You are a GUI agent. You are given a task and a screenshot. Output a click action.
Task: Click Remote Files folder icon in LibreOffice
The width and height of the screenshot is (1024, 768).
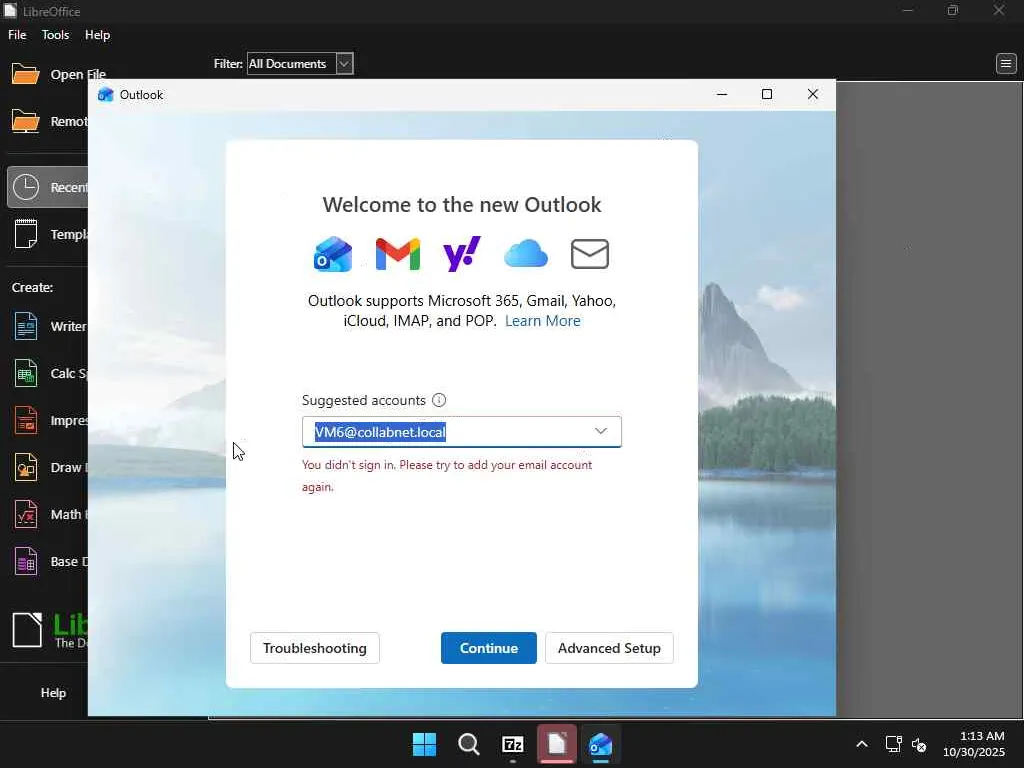click(25, 121)
